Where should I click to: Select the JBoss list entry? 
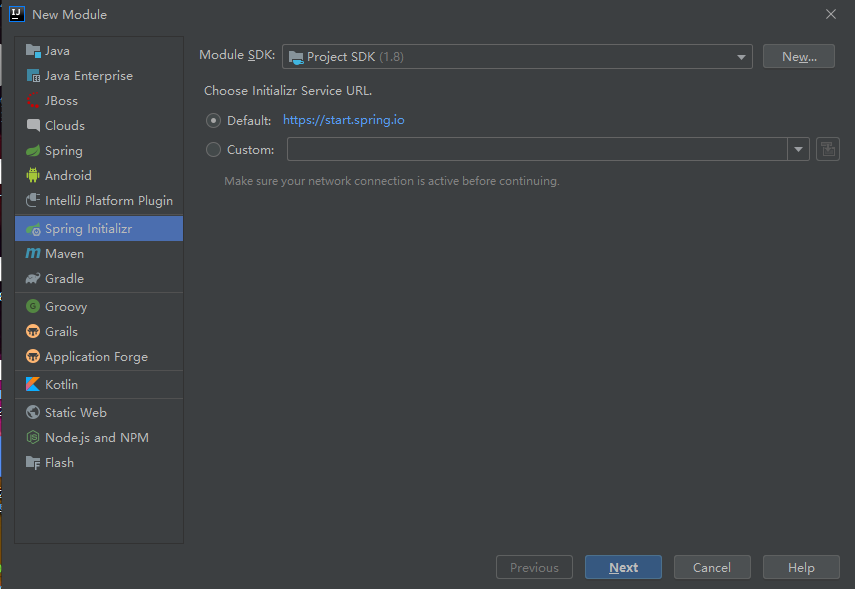coord(99,101)
